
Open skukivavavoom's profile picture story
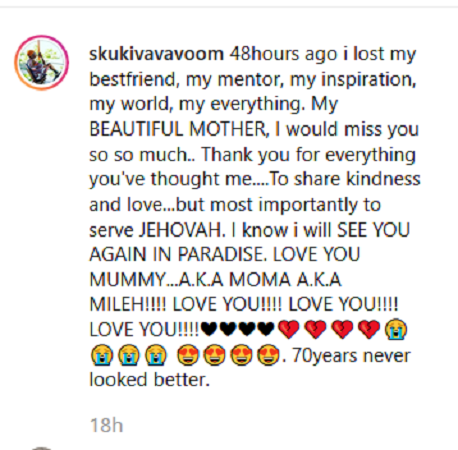(x=42, y=62)
